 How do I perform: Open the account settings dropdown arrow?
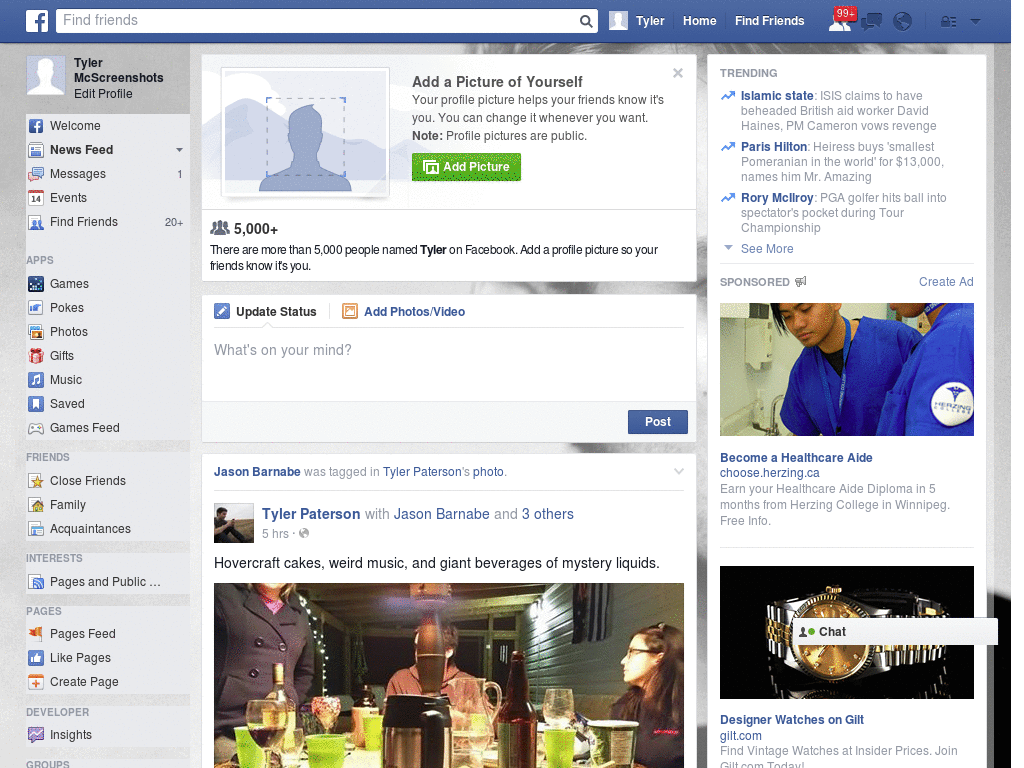coord(975,20)
